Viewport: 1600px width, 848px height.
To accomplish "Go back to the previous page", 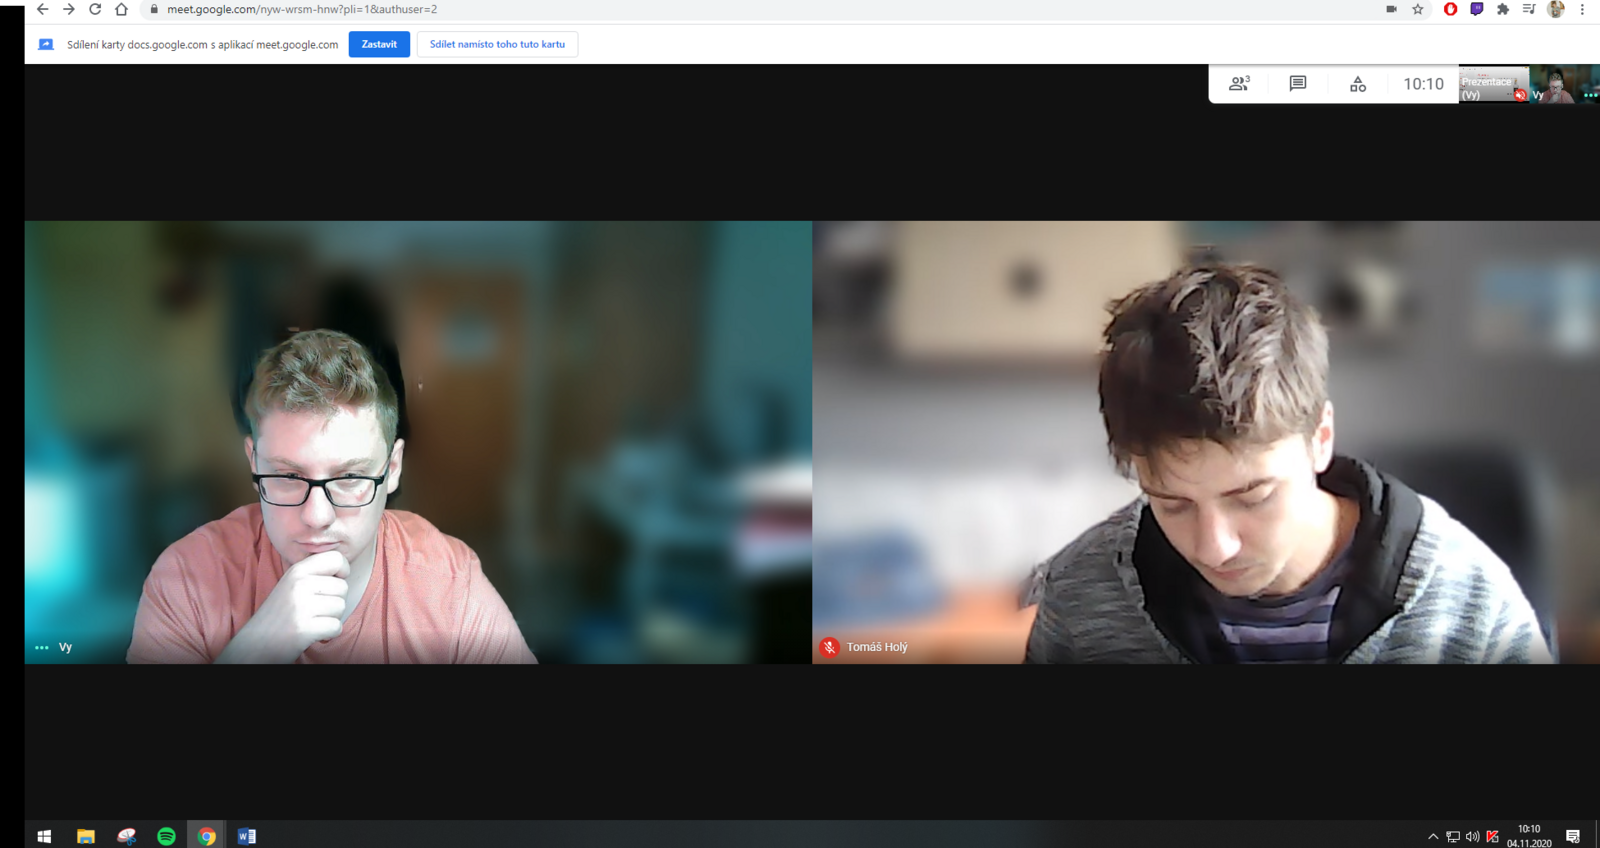I will [x=42, y=9].
